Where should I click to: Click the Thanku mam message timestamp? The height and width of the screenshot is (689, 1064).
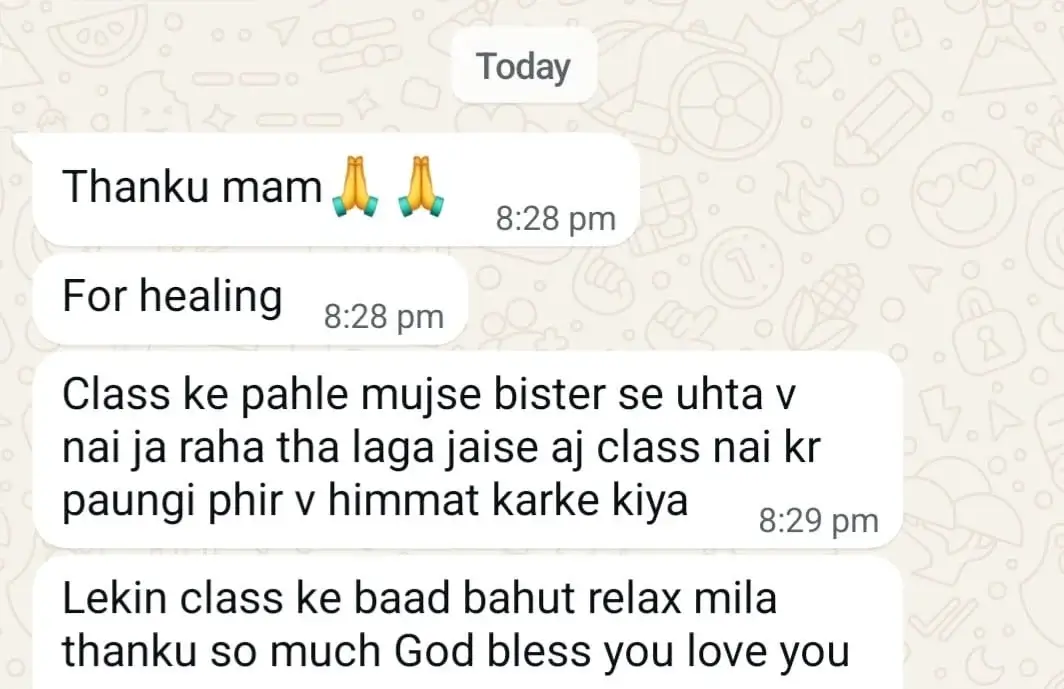555,219
